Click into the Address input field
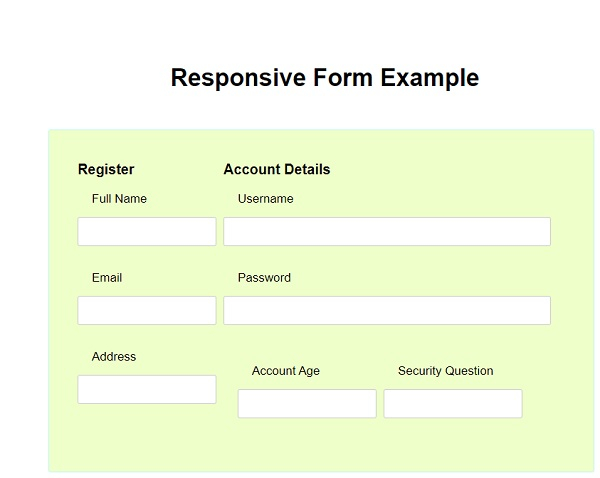The image size is (600, 478). (x=147, y=389)
